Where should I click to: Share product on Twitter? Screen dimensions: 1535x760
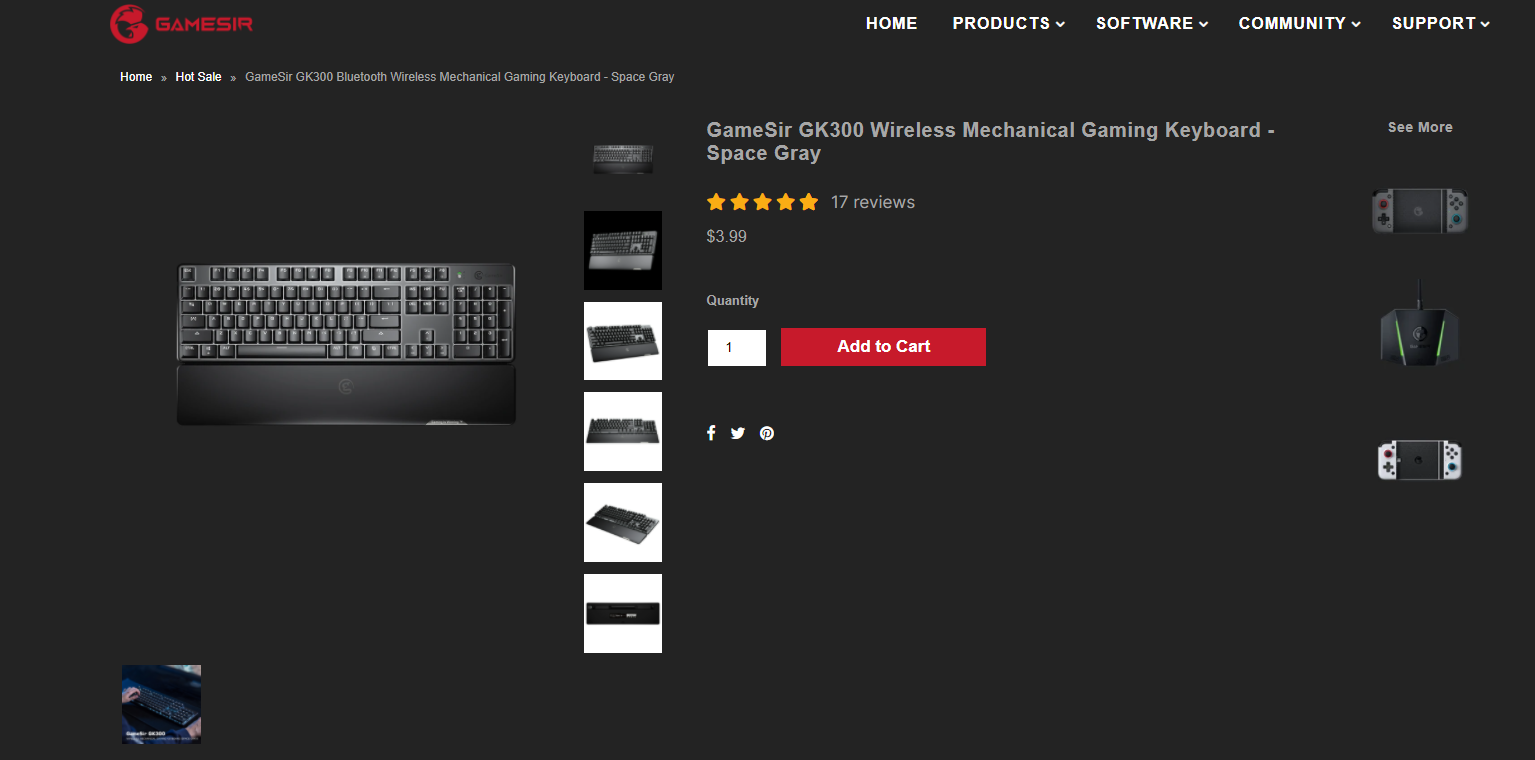click(x=738, y=433)
